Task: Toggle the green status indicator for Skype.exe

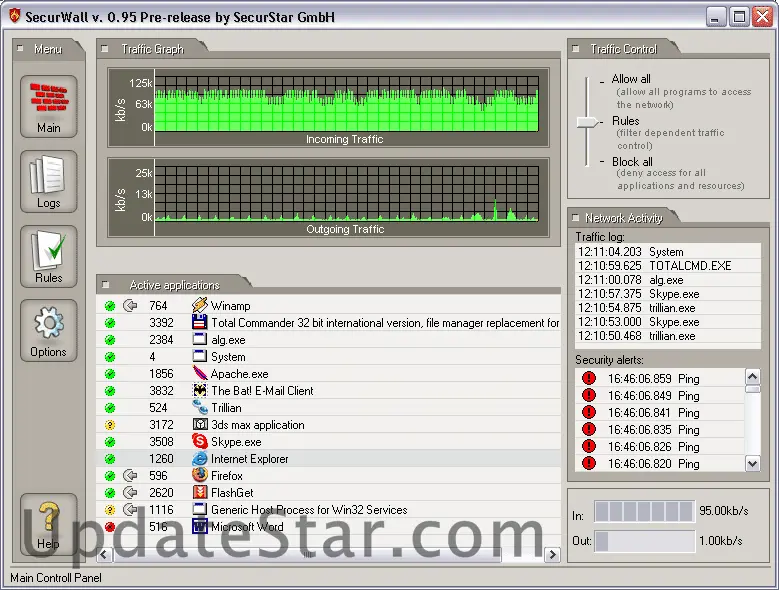Action: (110, 442)
